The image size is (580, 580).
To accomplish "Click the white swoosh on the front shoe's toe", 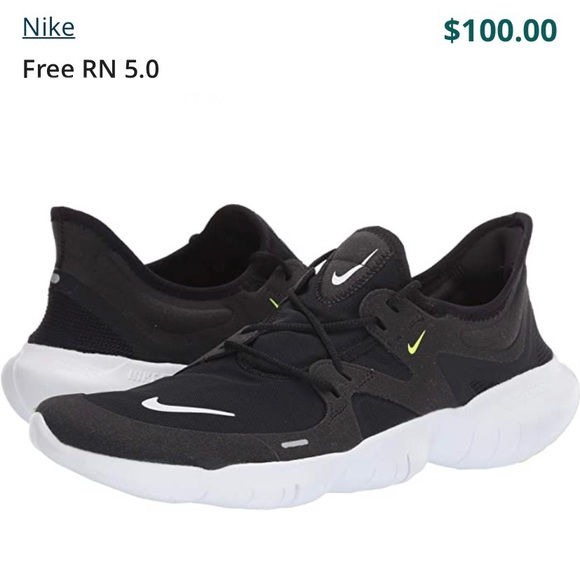I will (188, 407).
